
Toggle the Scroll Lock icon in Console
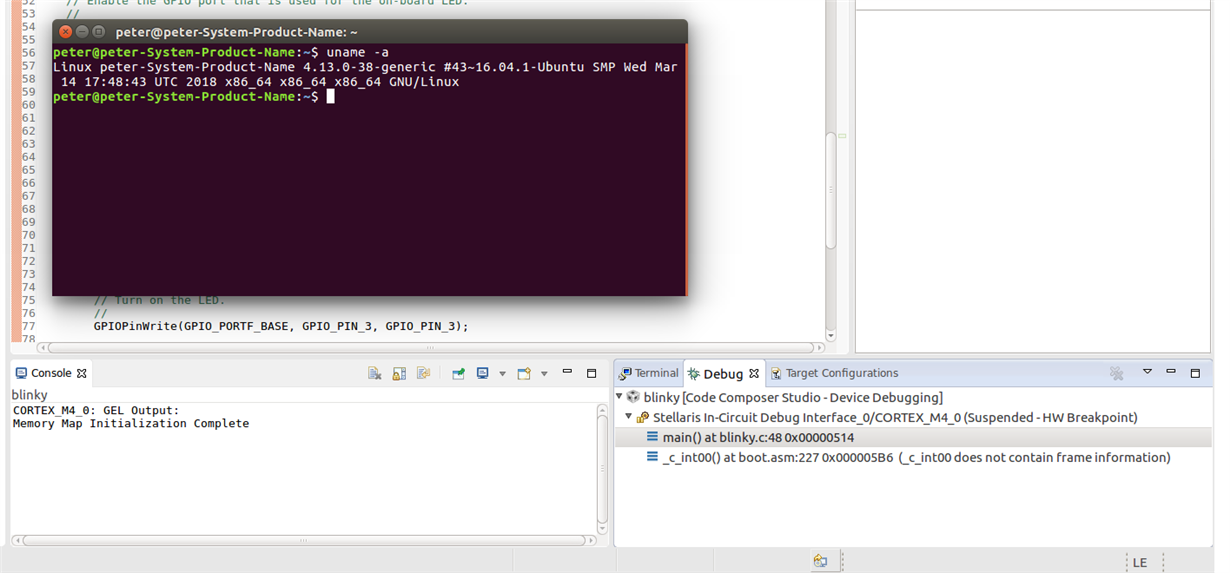399,374
